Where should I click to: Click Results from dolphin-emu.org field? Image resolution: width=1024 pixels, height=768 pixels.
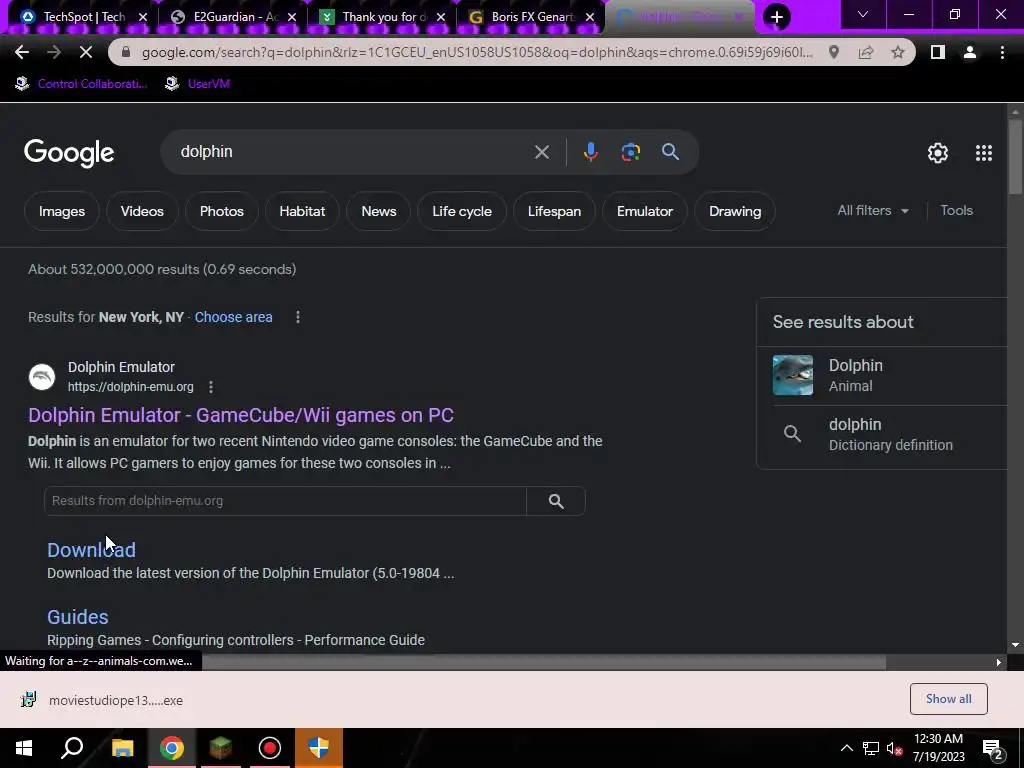coord(285,501)
